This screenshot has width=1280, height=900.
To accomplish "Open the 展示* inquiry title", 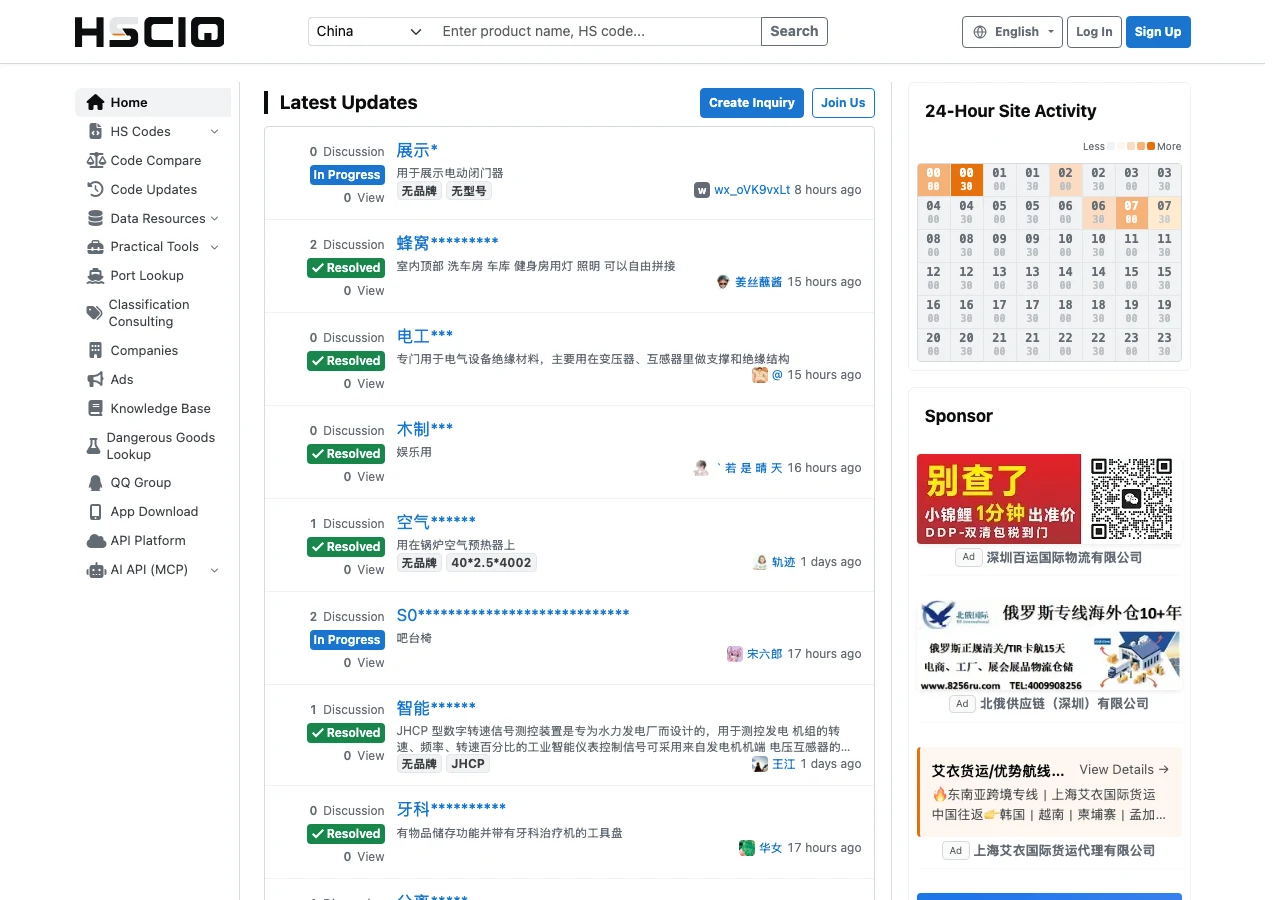I will [417, 150].
